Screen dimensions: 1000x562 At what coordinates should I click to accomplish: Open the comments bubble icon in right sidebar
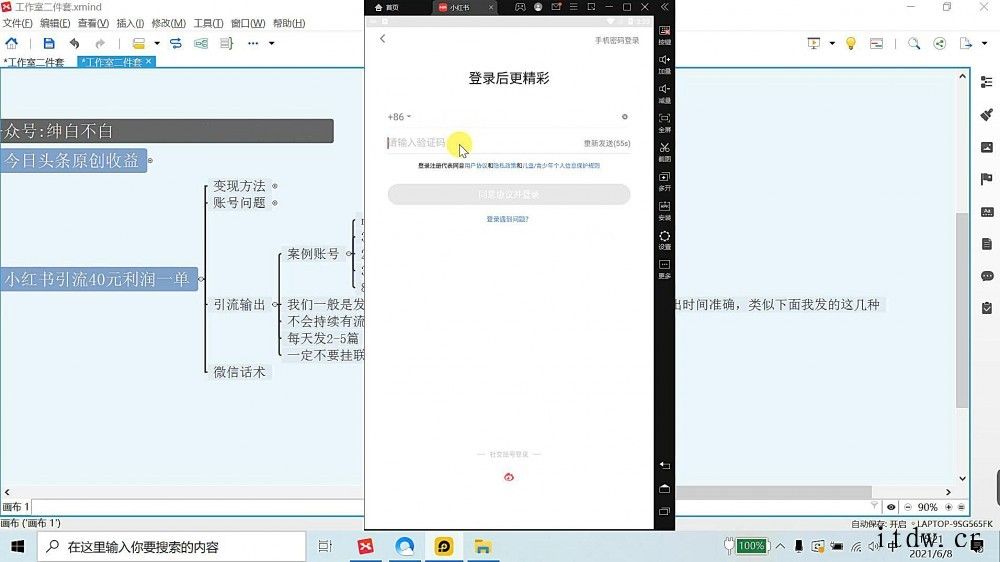987,276
